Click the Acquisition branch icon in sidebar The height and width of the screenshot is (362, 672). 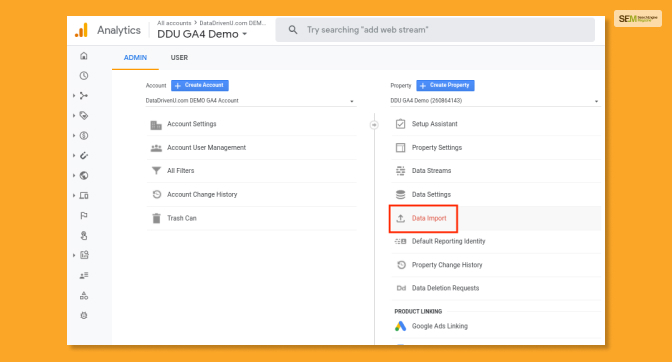pyautogui.click(x=84, y=96)
